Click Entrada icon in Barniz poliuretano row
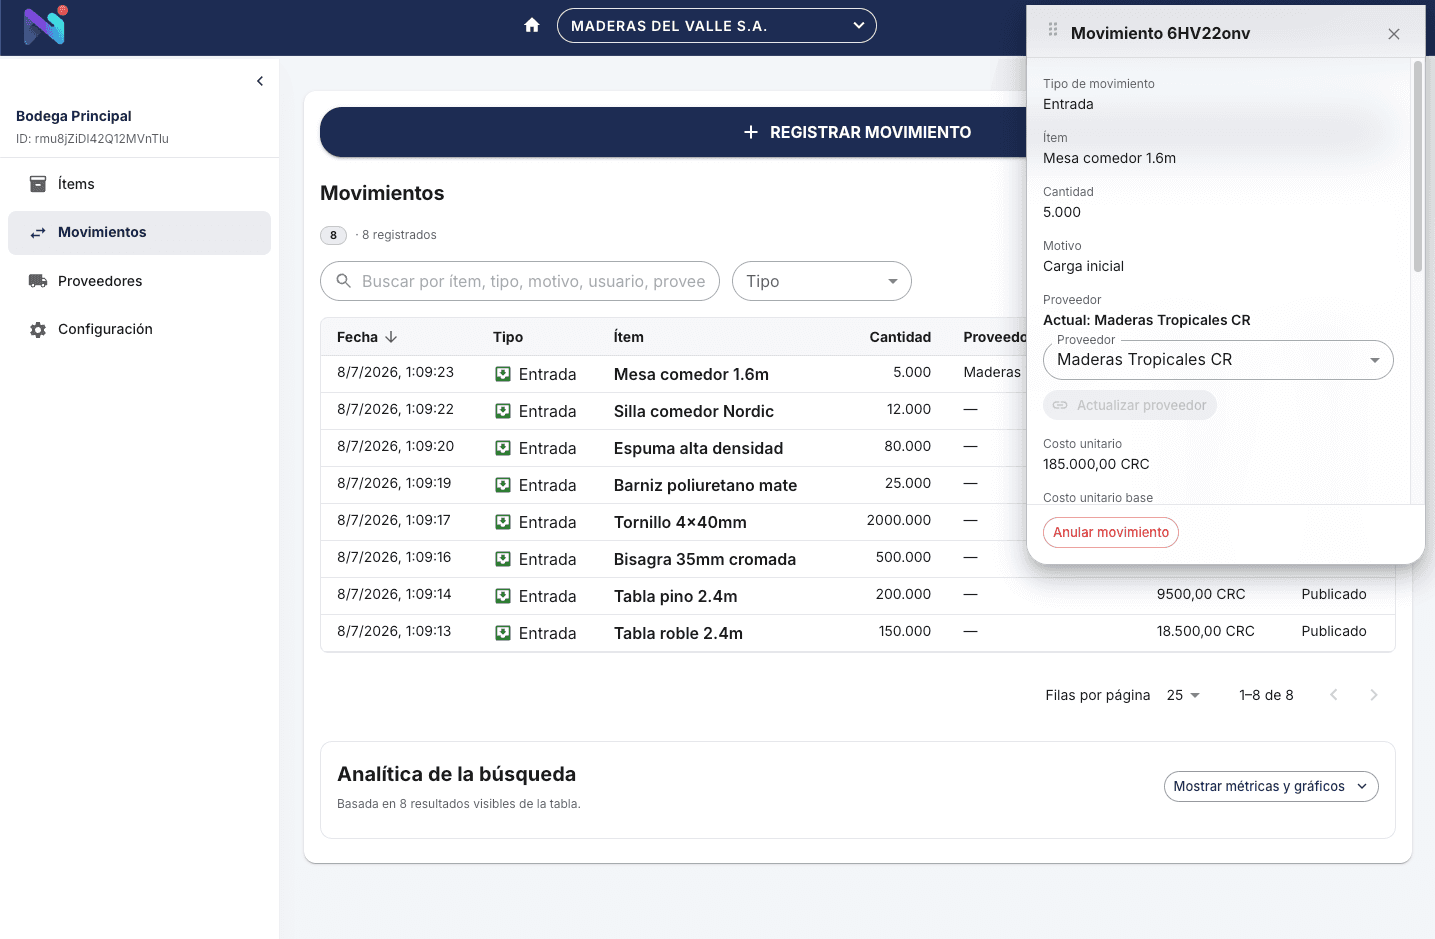This screenshot has height=939, width=1435. point(503,485)
